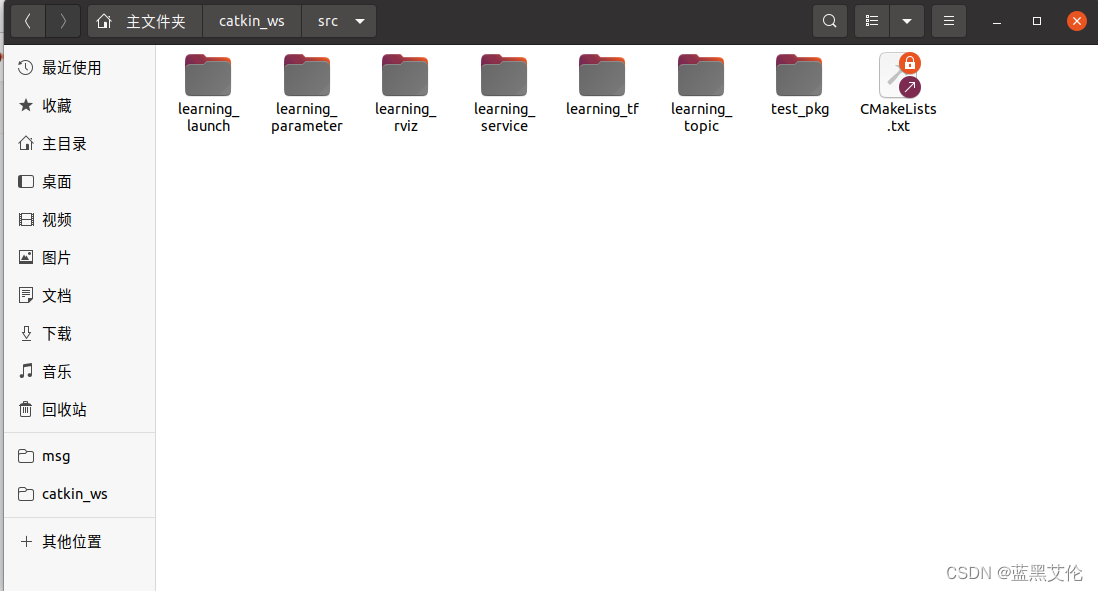Open the src path dropdown arrow
1098x591 pixels.
360,21
